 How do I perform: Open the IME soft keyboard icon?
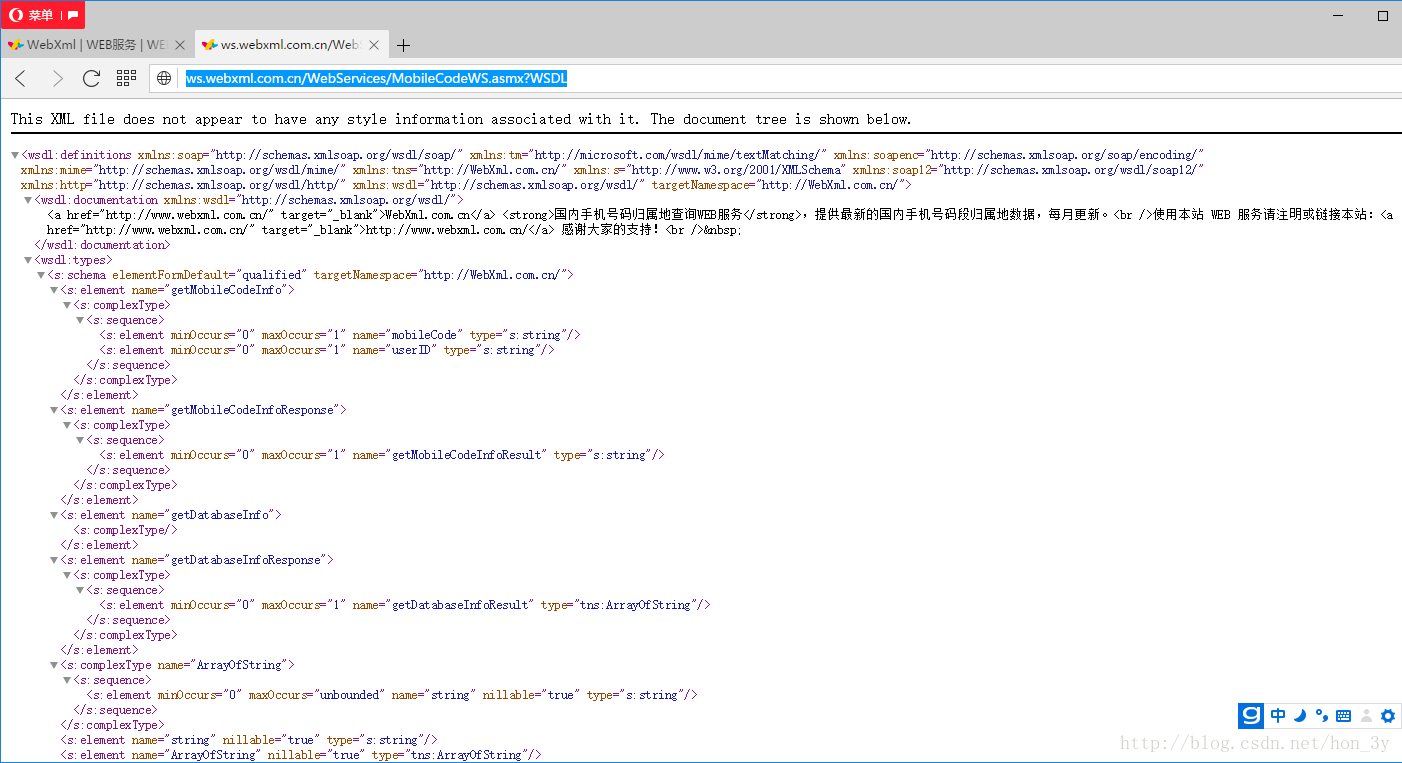pyautogui.click(x=1343, y=716)
